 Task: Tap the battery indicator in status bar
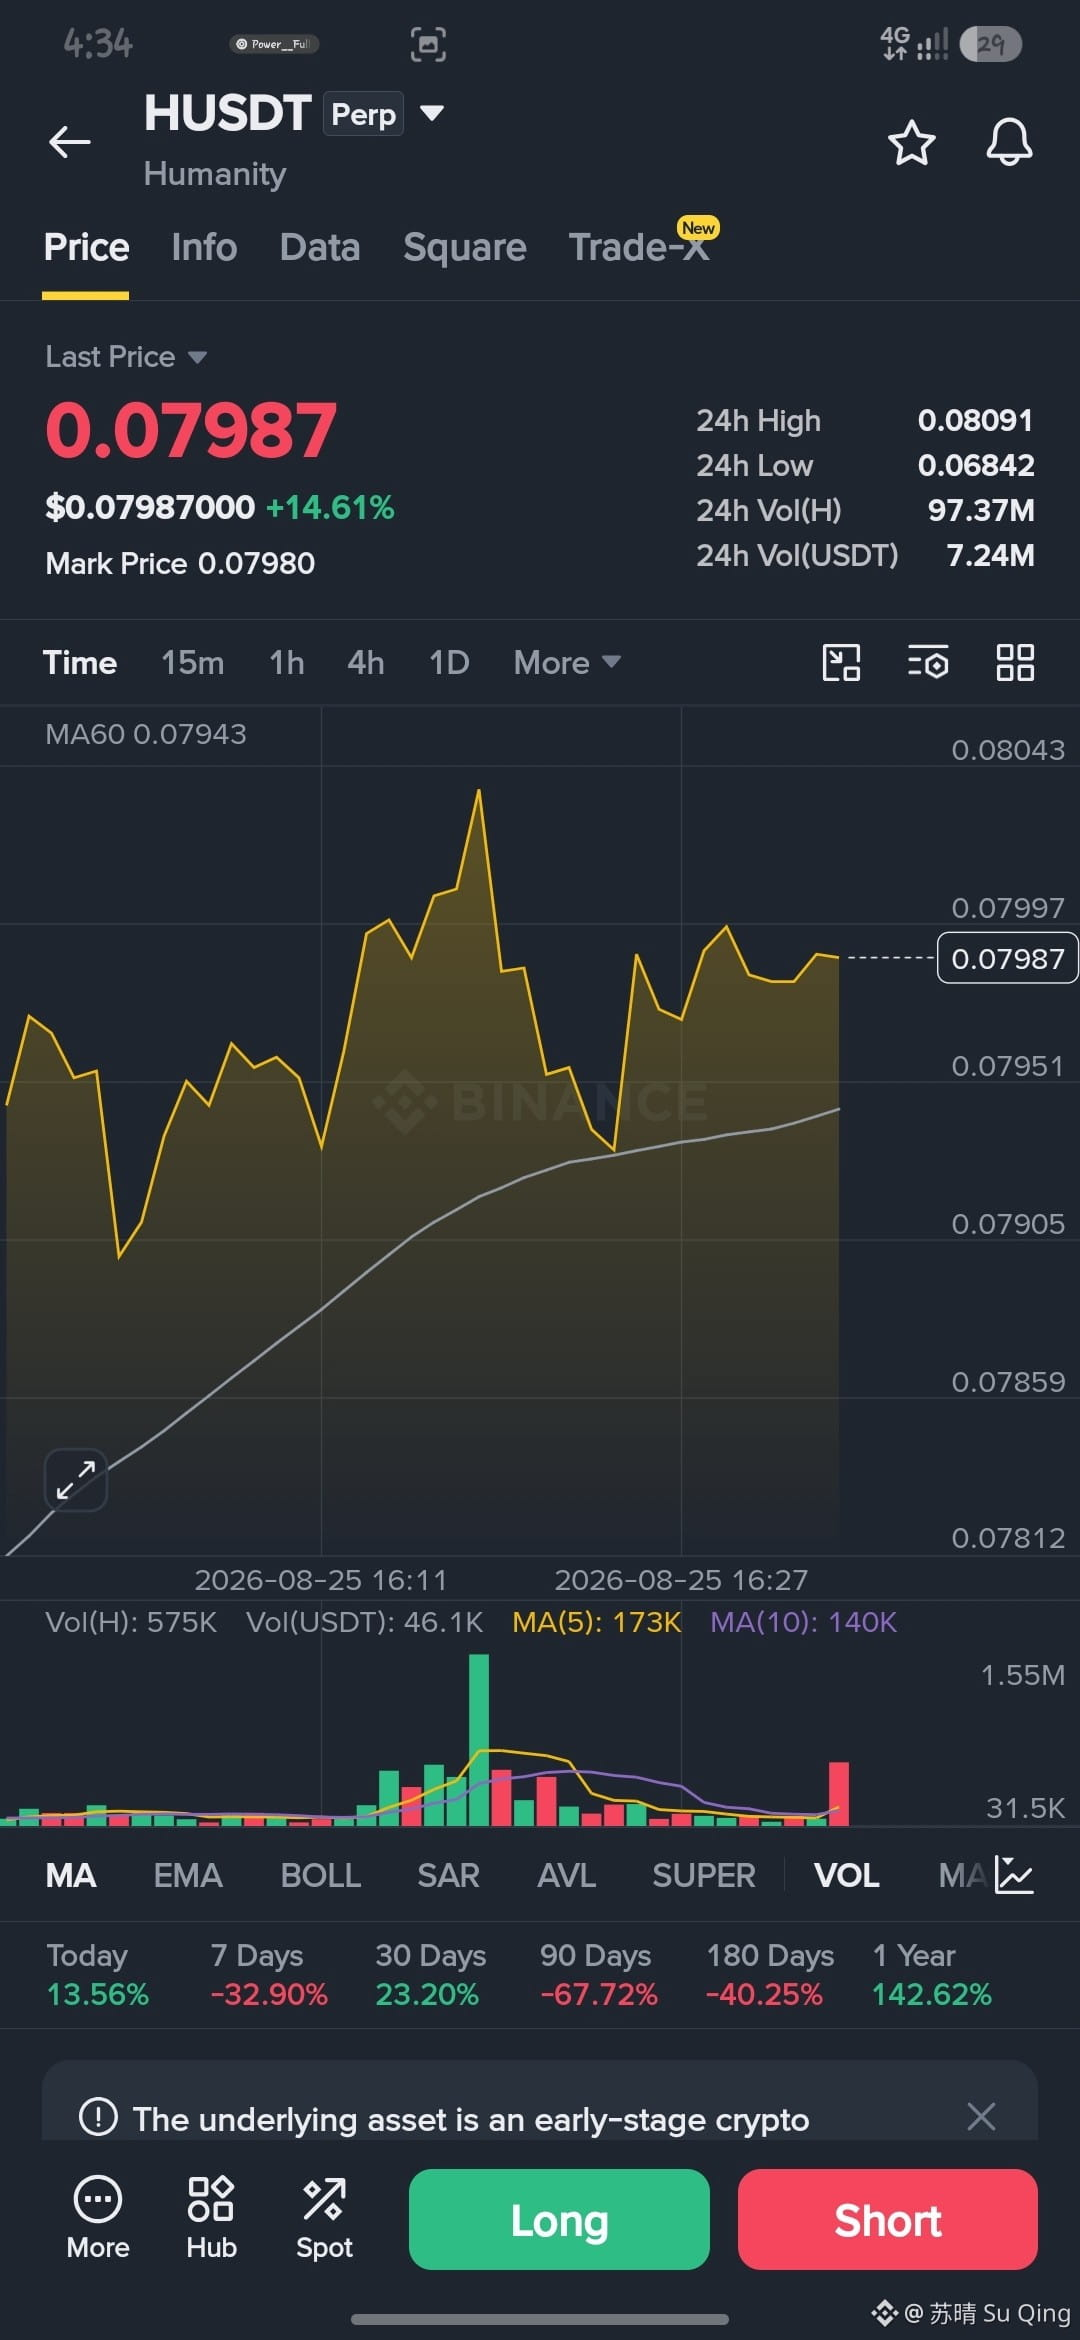tap(990, 44)
